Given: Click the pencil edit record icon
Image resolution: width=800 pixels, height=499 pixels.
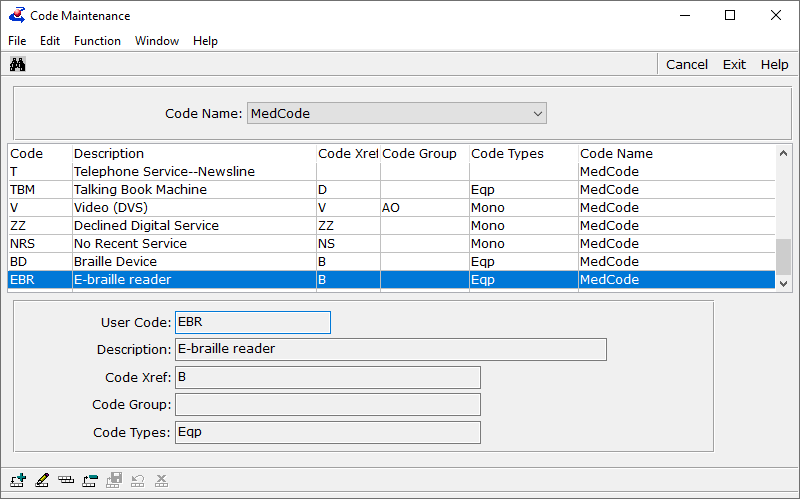Looking at the screenshot, I should pos(41,480).
